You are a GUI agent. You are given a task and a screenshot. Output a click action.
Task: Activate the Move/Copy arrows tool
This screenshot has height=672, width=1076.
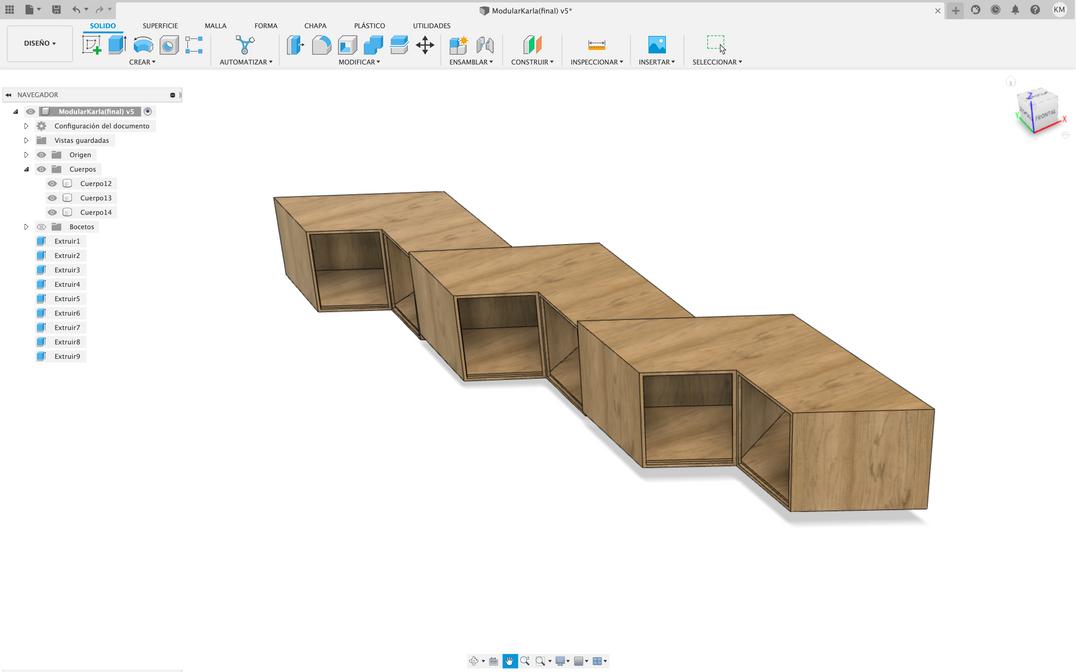[425, 44]
